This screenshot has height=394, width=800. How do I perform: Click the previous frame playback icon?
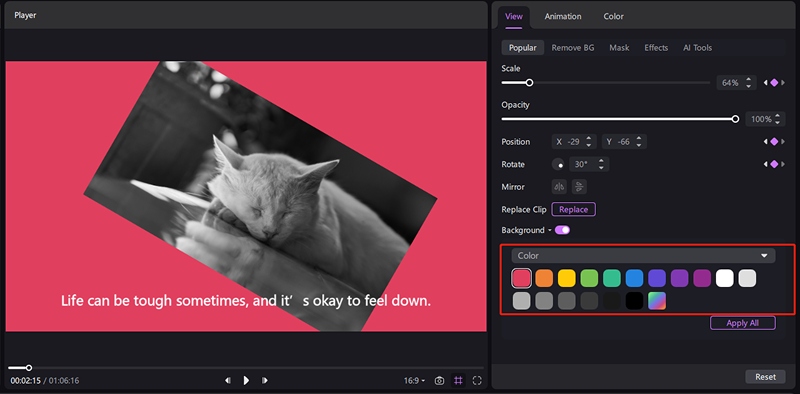[x=228, y=380]
